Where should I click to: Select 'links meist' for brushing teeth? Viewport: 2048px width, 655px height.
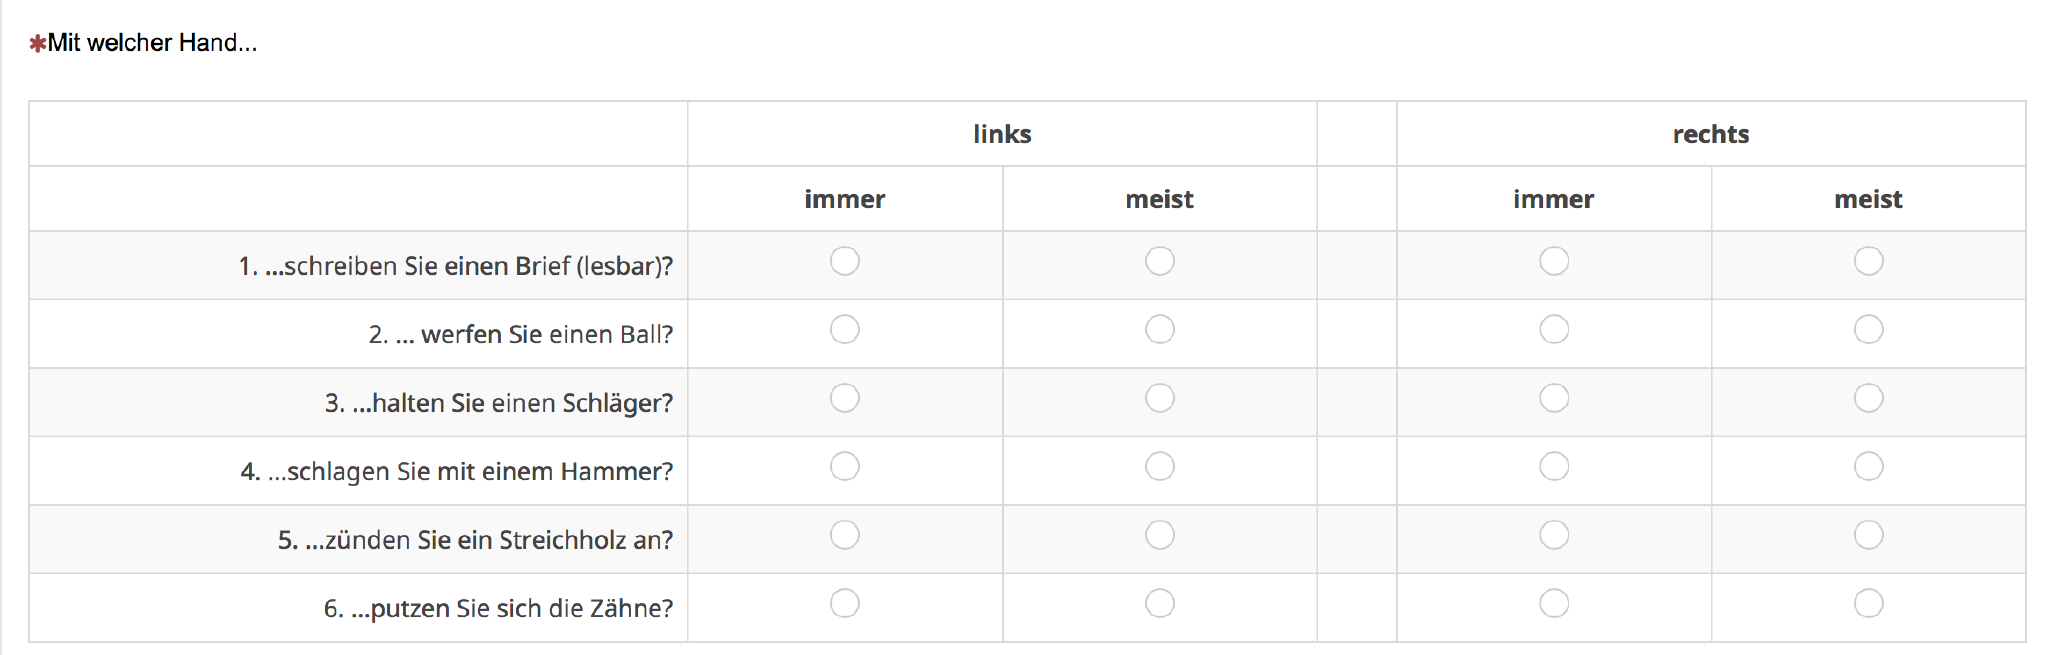[x=1160, y=604]
